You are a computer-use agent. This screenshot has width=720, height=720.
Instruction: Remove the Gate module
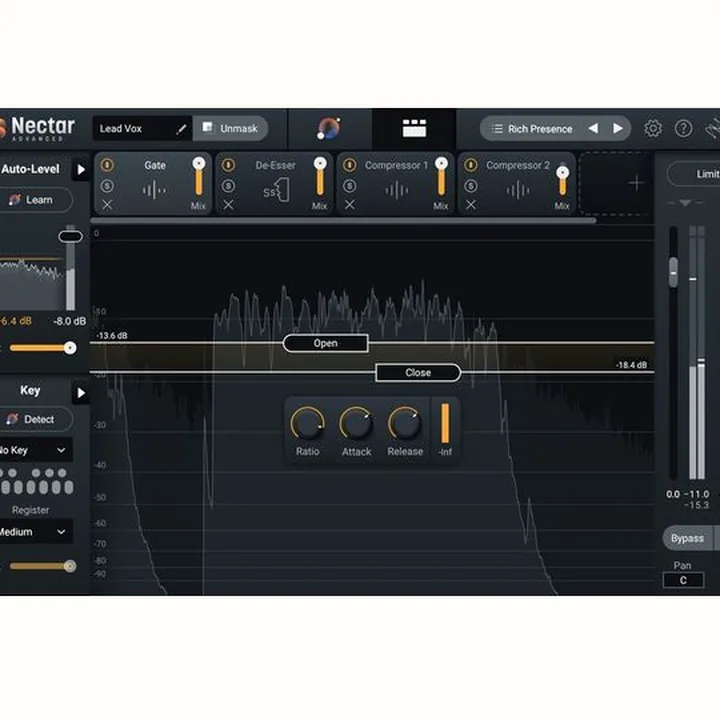107,205
